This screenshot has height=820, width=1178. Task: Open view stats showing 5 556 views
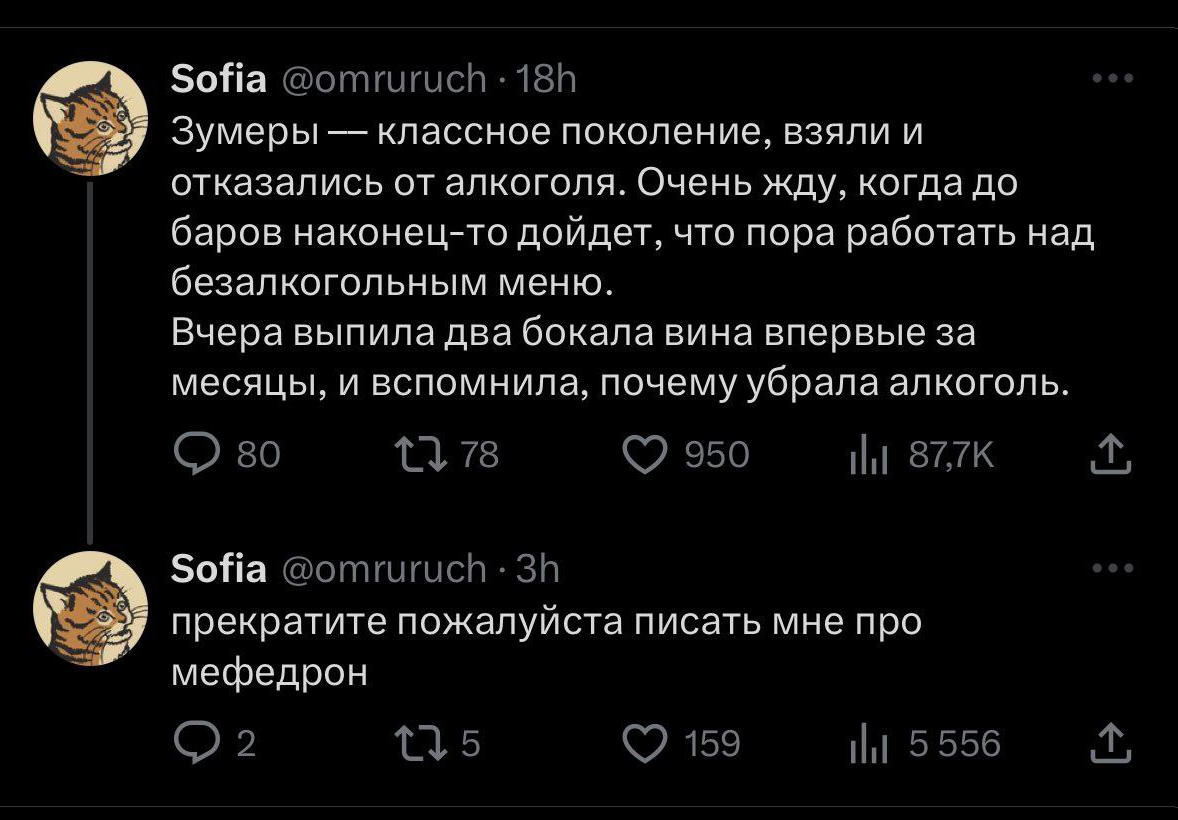(862, 743)
